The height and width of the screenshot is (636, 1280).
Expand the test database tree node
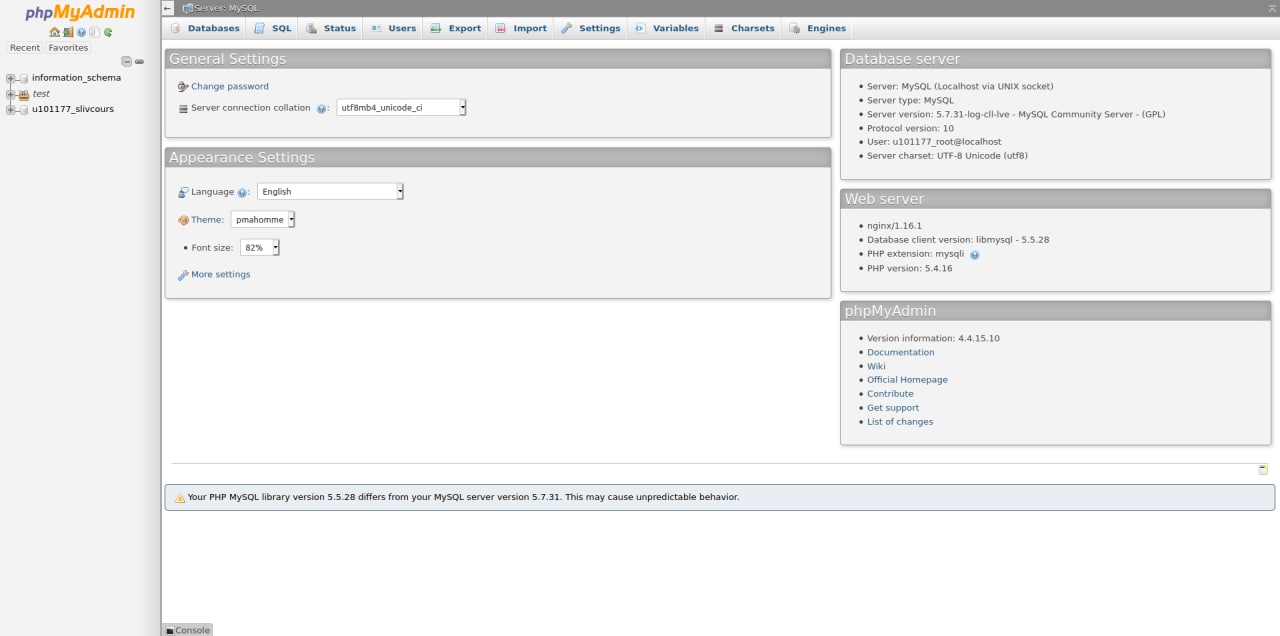click(10, 94)
